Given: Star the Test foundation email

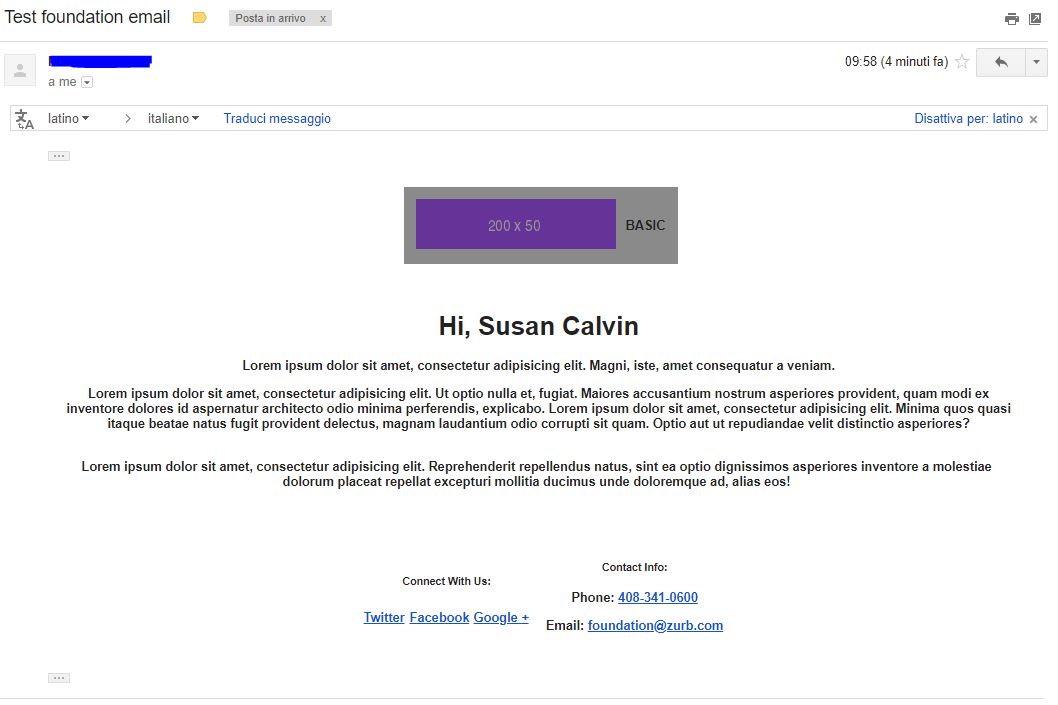Looking at the screenshot, I should [960, 61].
